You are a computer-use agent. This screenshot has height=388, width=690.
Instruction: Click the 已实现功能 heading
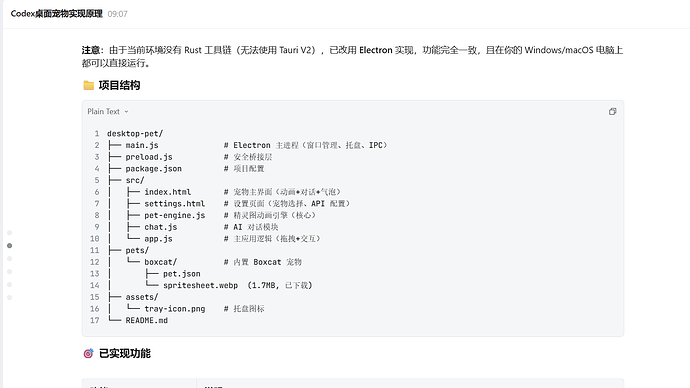click(125, 354)
